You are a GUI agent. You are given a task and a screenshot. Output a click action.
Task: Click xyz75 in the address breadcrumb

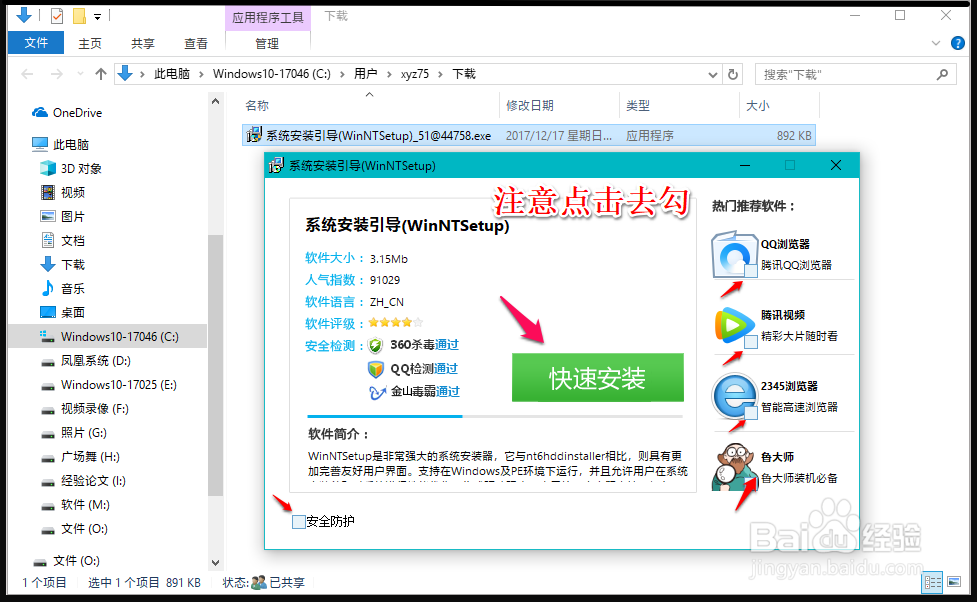click(x=414, y=74)
